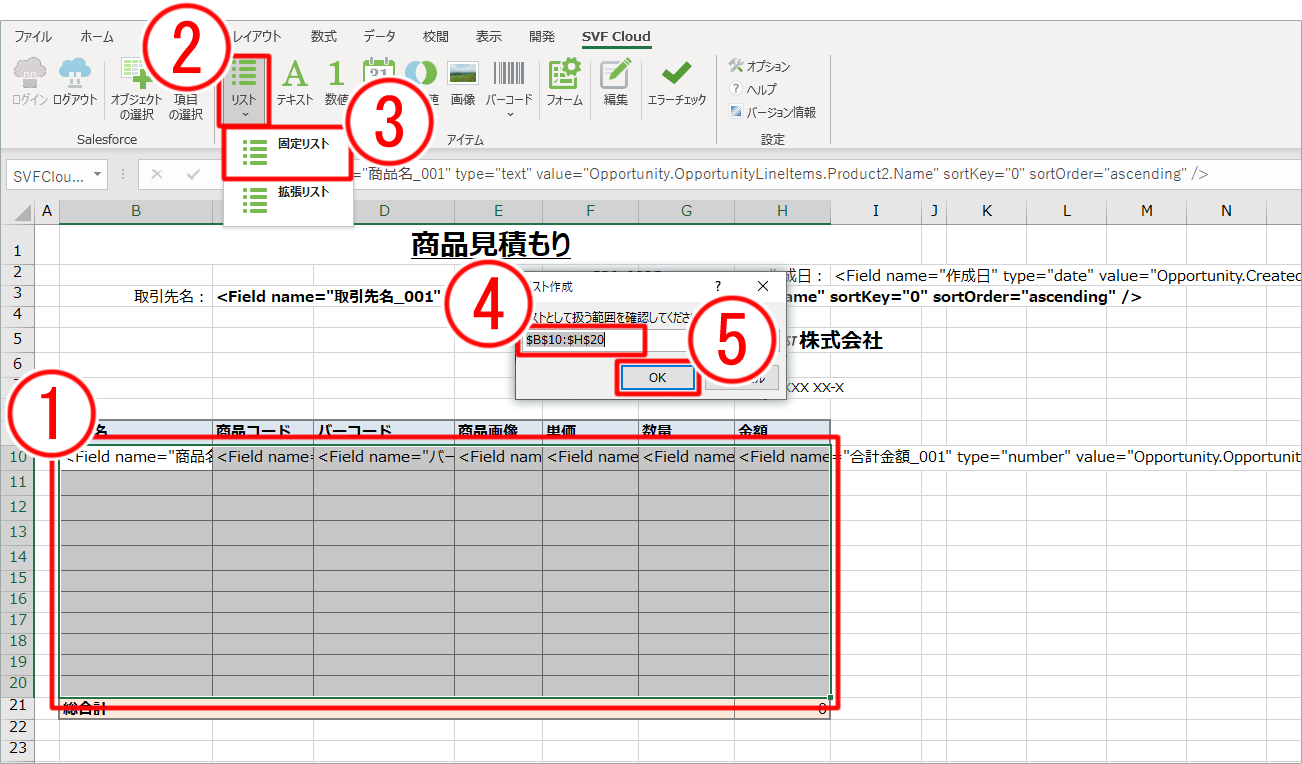Open オブジェクトの選択 in the Salesforce group
This screenshot has width=1302, height=764.
[x=136, y=89]
